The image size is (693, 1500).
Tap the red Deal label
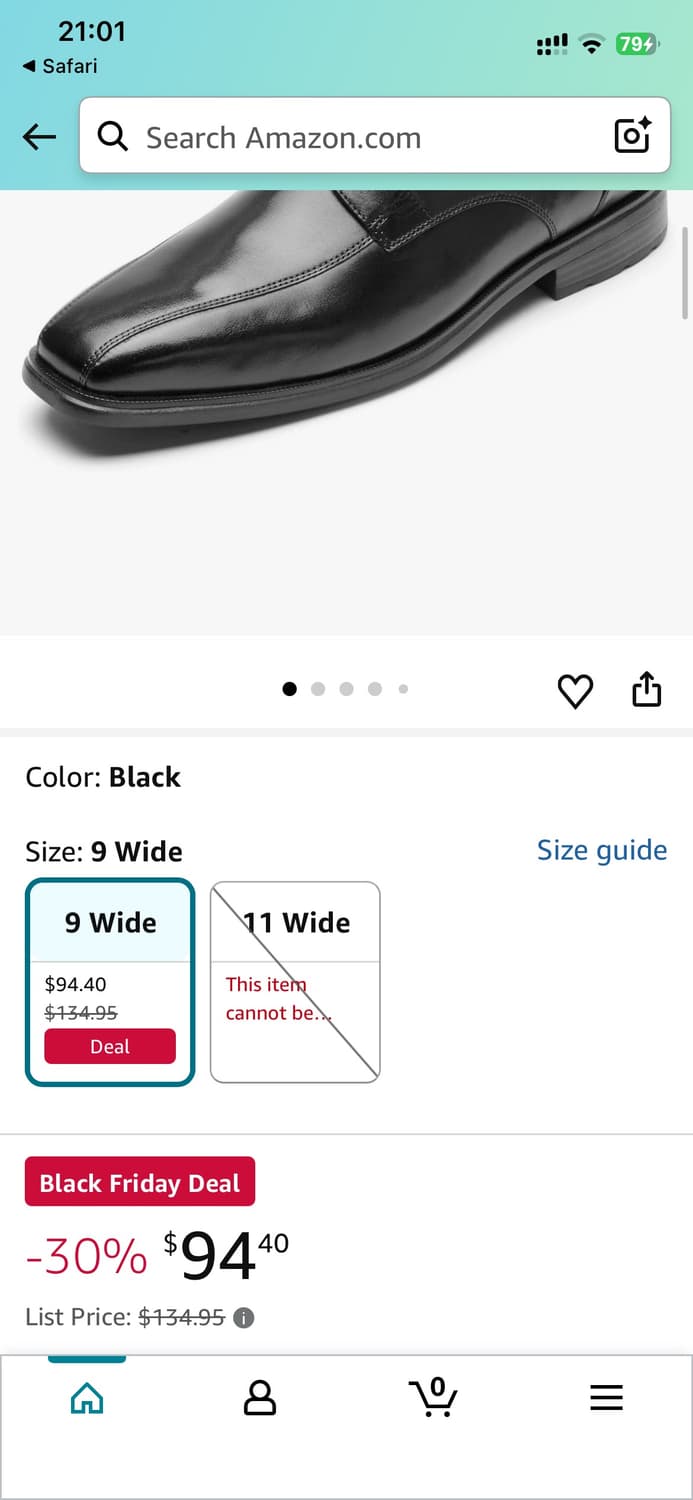[x=110, y=1047]
